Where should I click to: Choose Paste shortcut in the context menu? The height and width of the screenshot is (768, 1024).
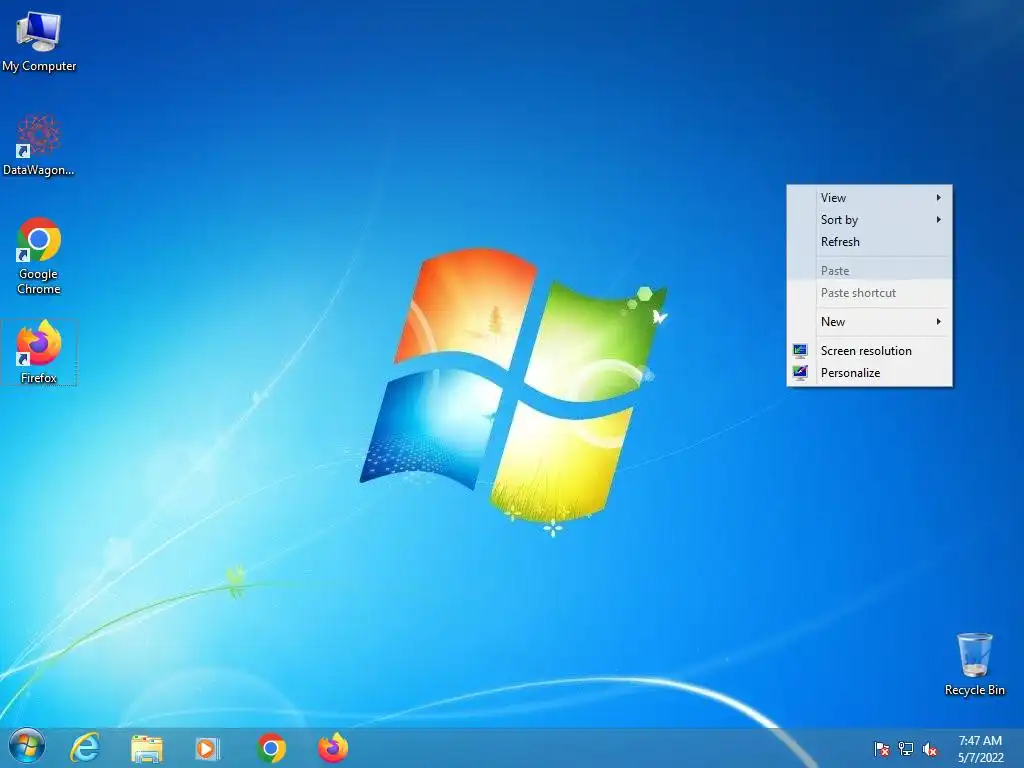(x=869, y=293)
